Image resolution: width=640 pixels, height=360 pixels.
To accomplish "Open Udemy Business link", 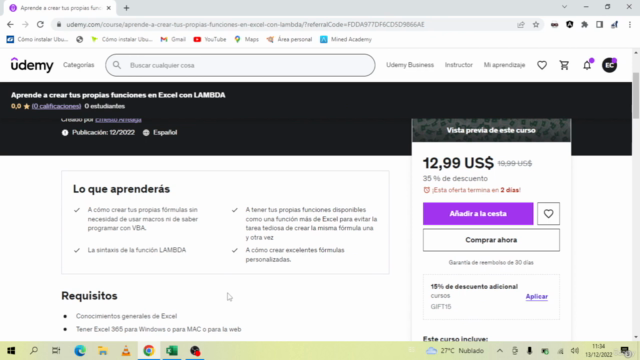I will (410, 65).
